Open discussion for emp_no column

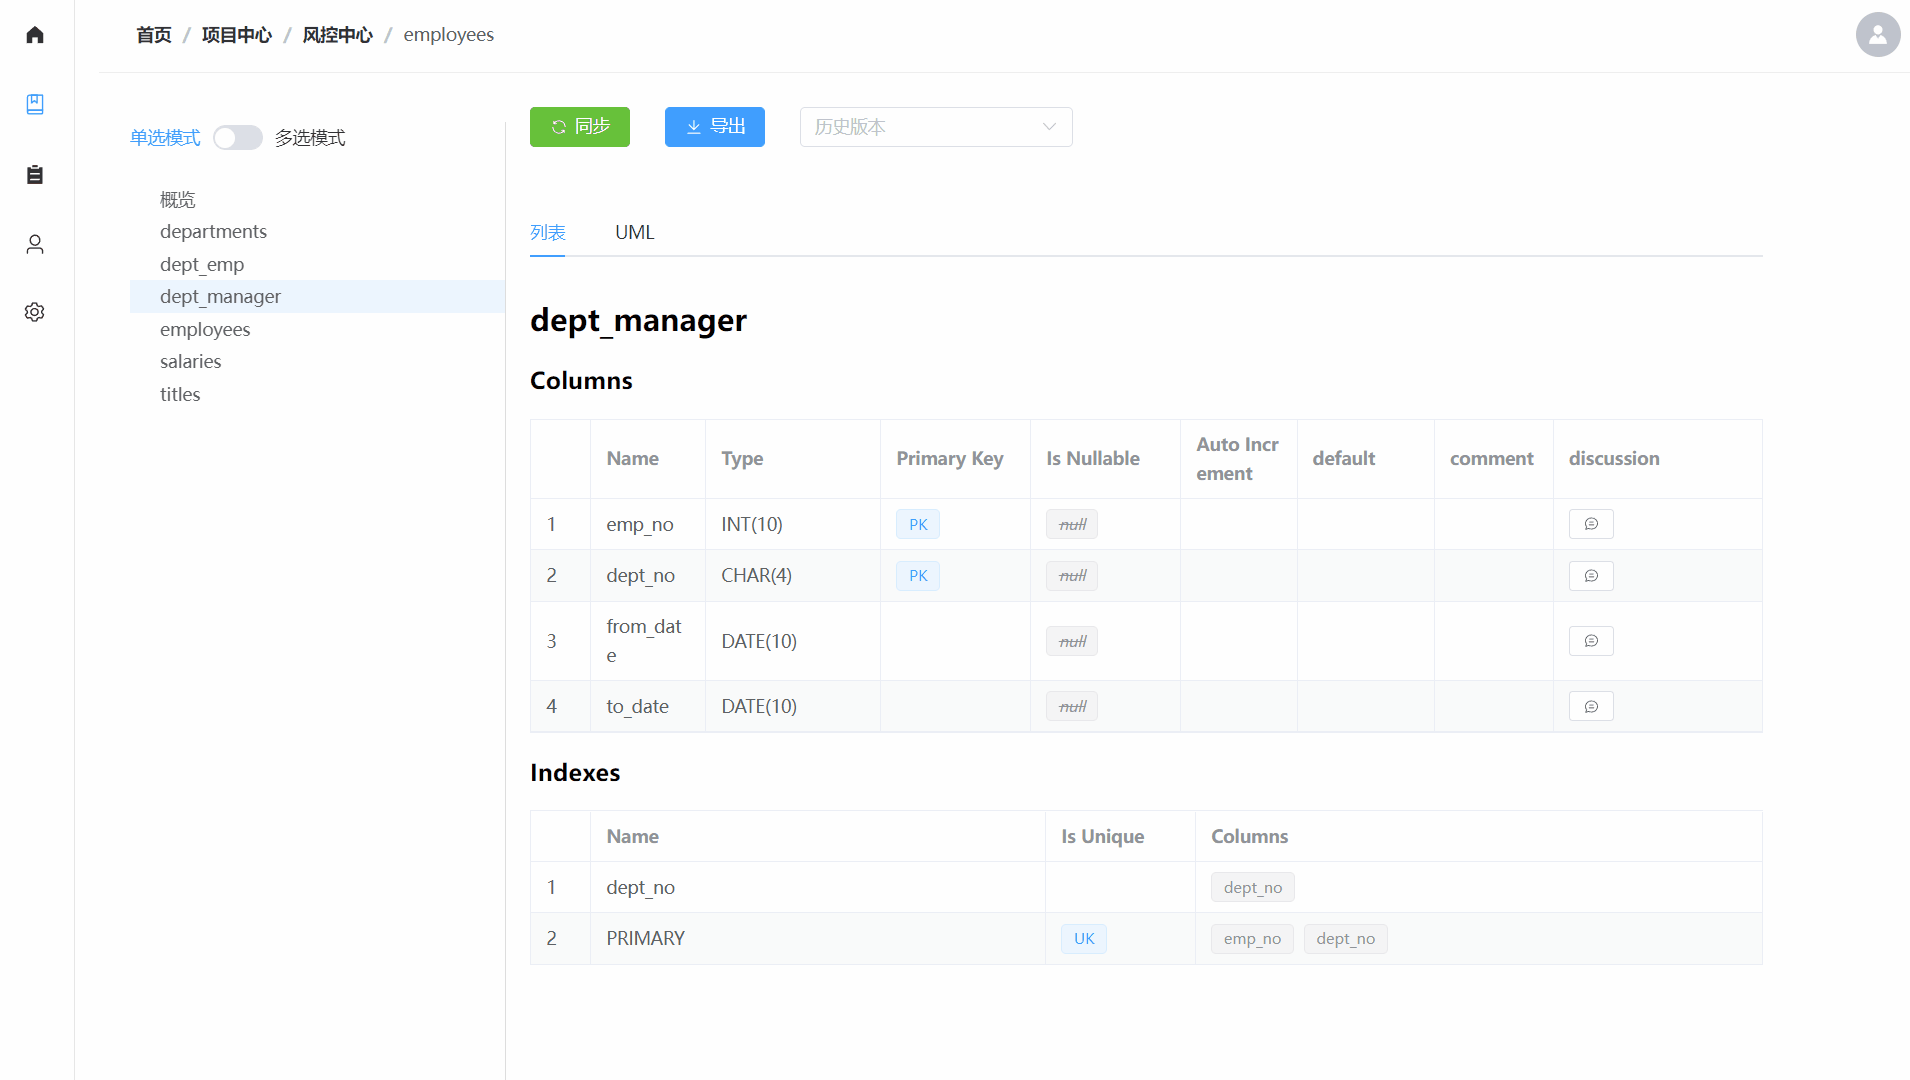coord(1590,524)
